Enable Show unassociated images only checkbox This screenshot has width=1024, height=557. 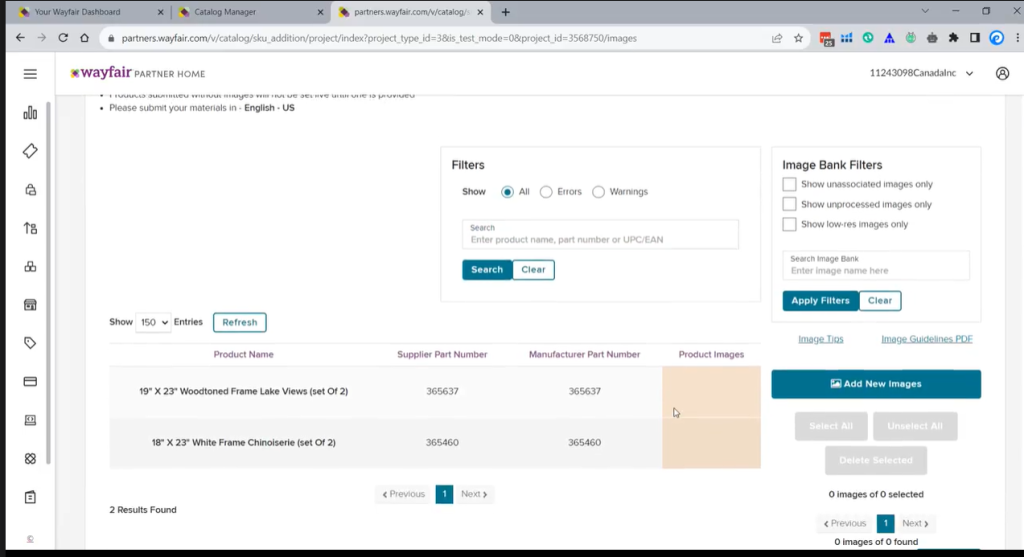[x=789, y=184]
